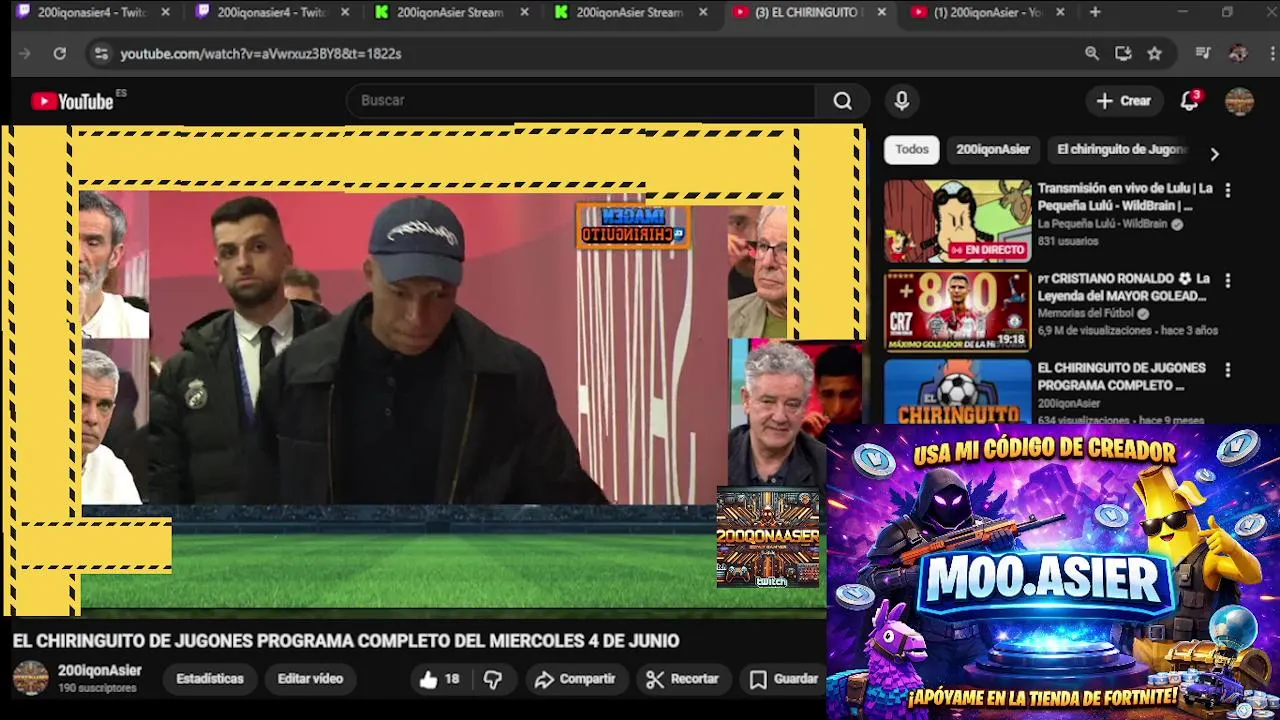Switch to (1) 200iqonAsier YouTube tab

(988, 12)
